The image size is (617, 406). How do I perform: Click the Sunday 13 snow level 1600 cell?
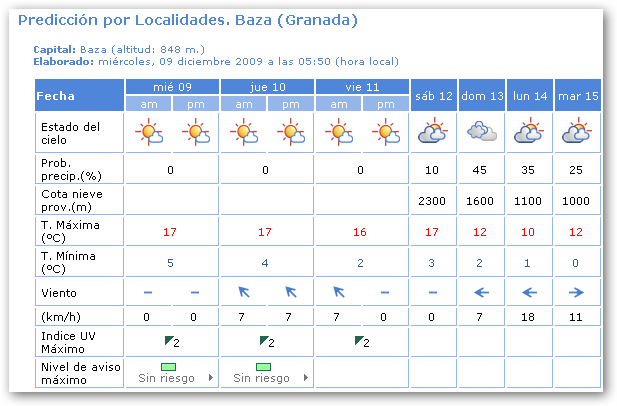[480, 200]
